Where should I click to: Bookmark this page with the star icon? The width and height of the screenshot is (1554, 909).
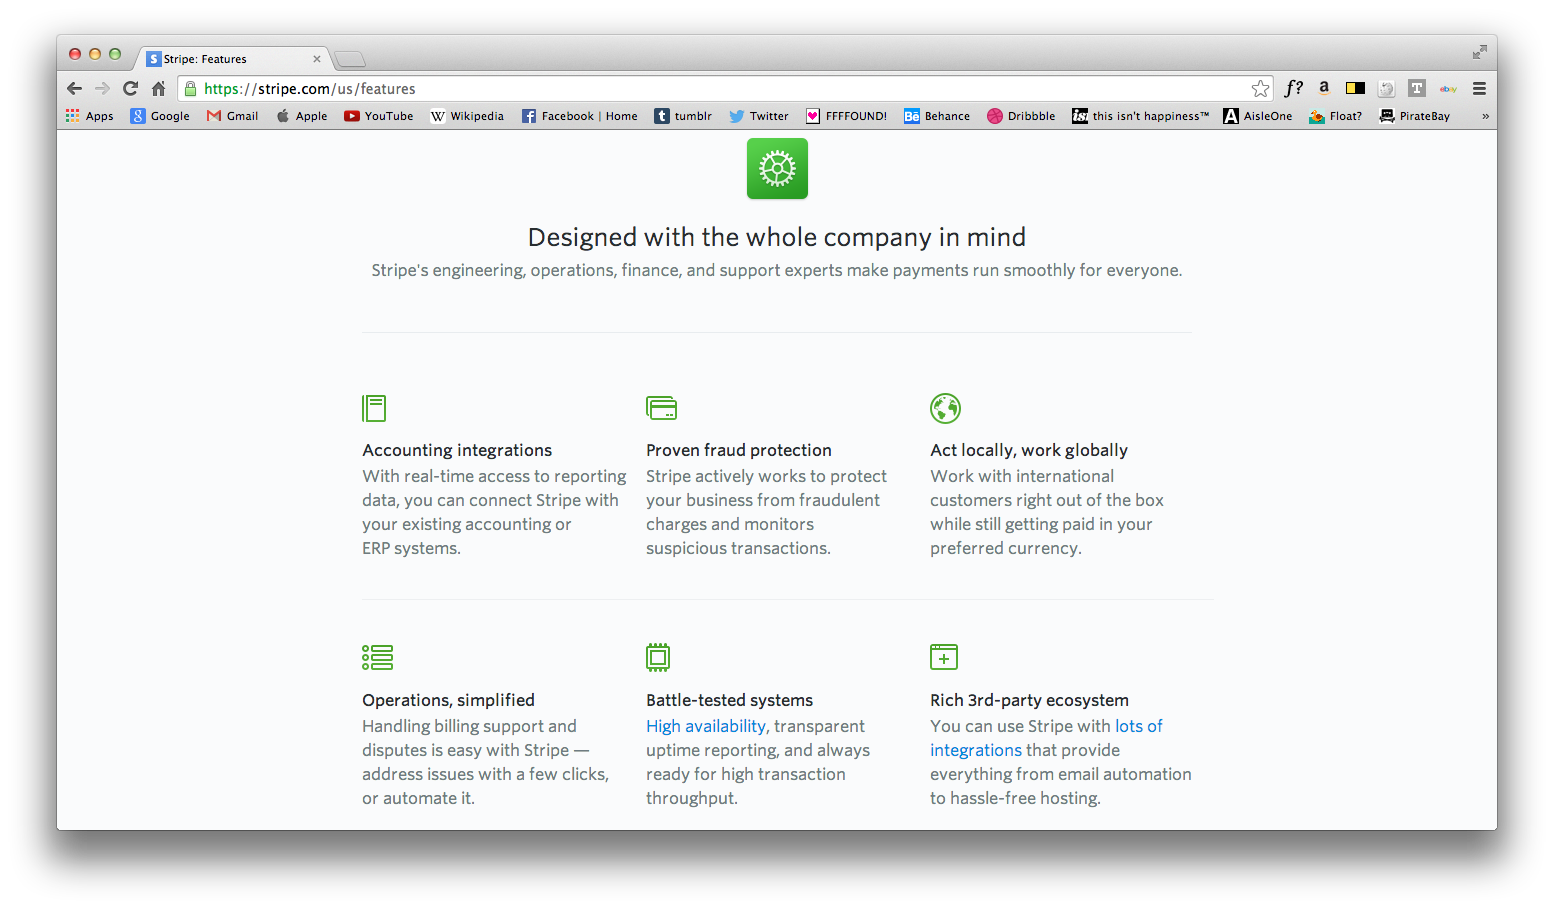(x=1260, y=89)
